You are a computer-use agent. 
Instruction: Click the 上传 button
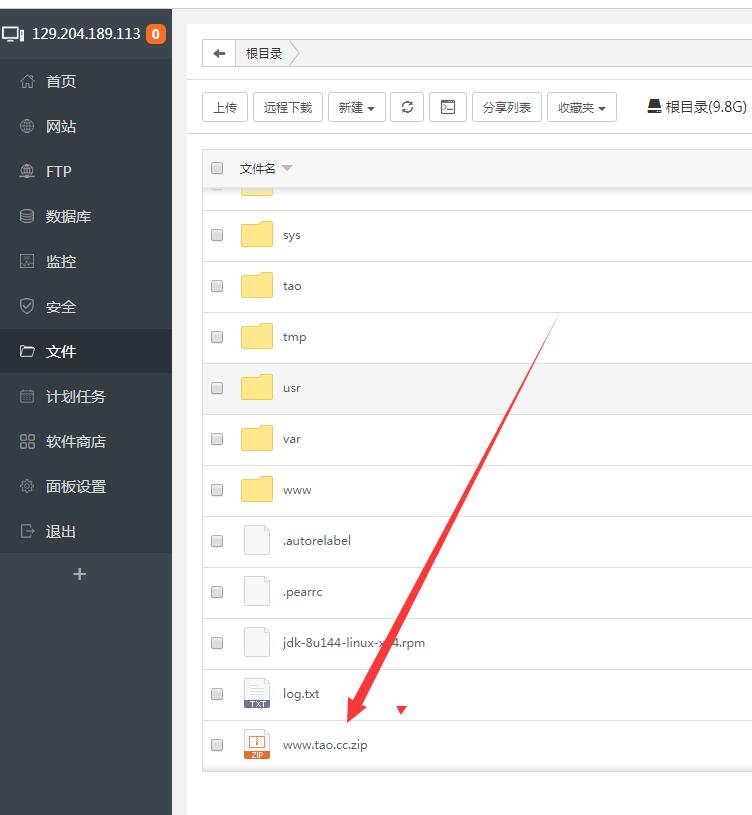pyautogui.click(x=225, y=107)
